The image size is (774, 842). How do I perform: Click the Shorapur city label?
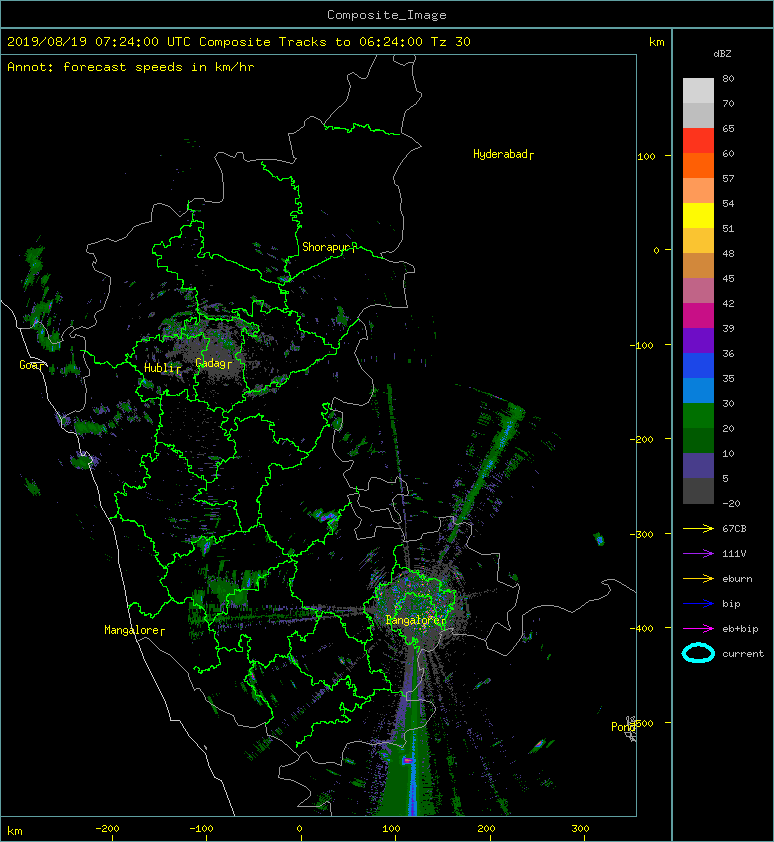click(x=326, y=247)
